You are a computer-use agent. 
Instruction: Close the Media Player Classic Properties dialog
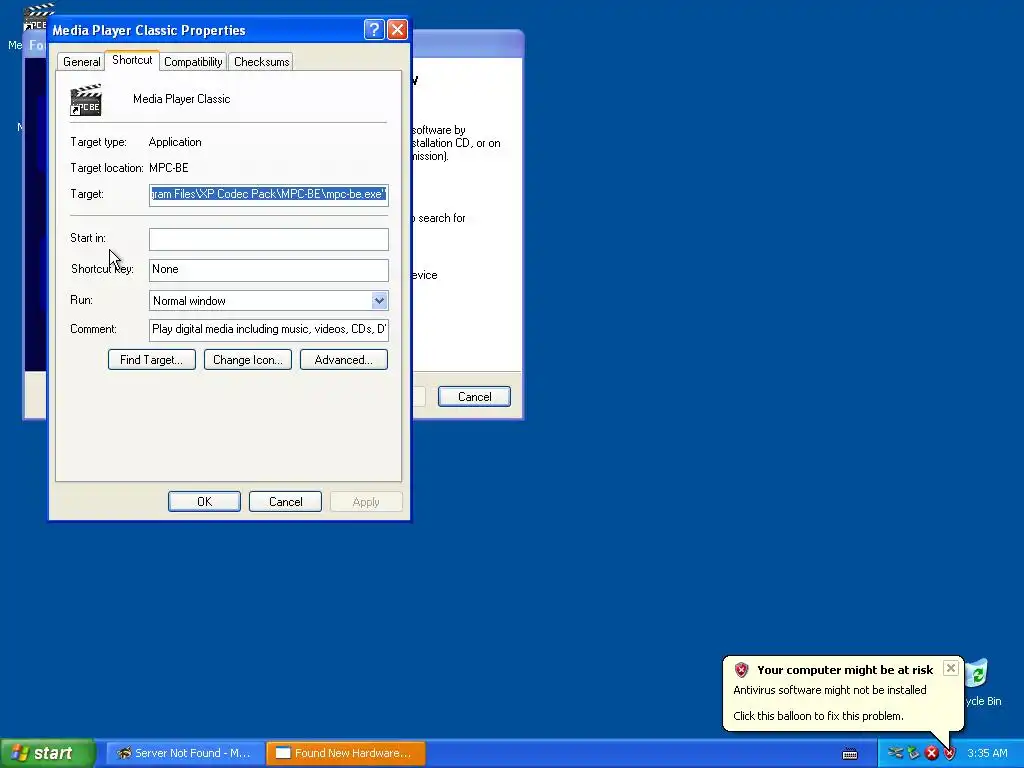398,29
